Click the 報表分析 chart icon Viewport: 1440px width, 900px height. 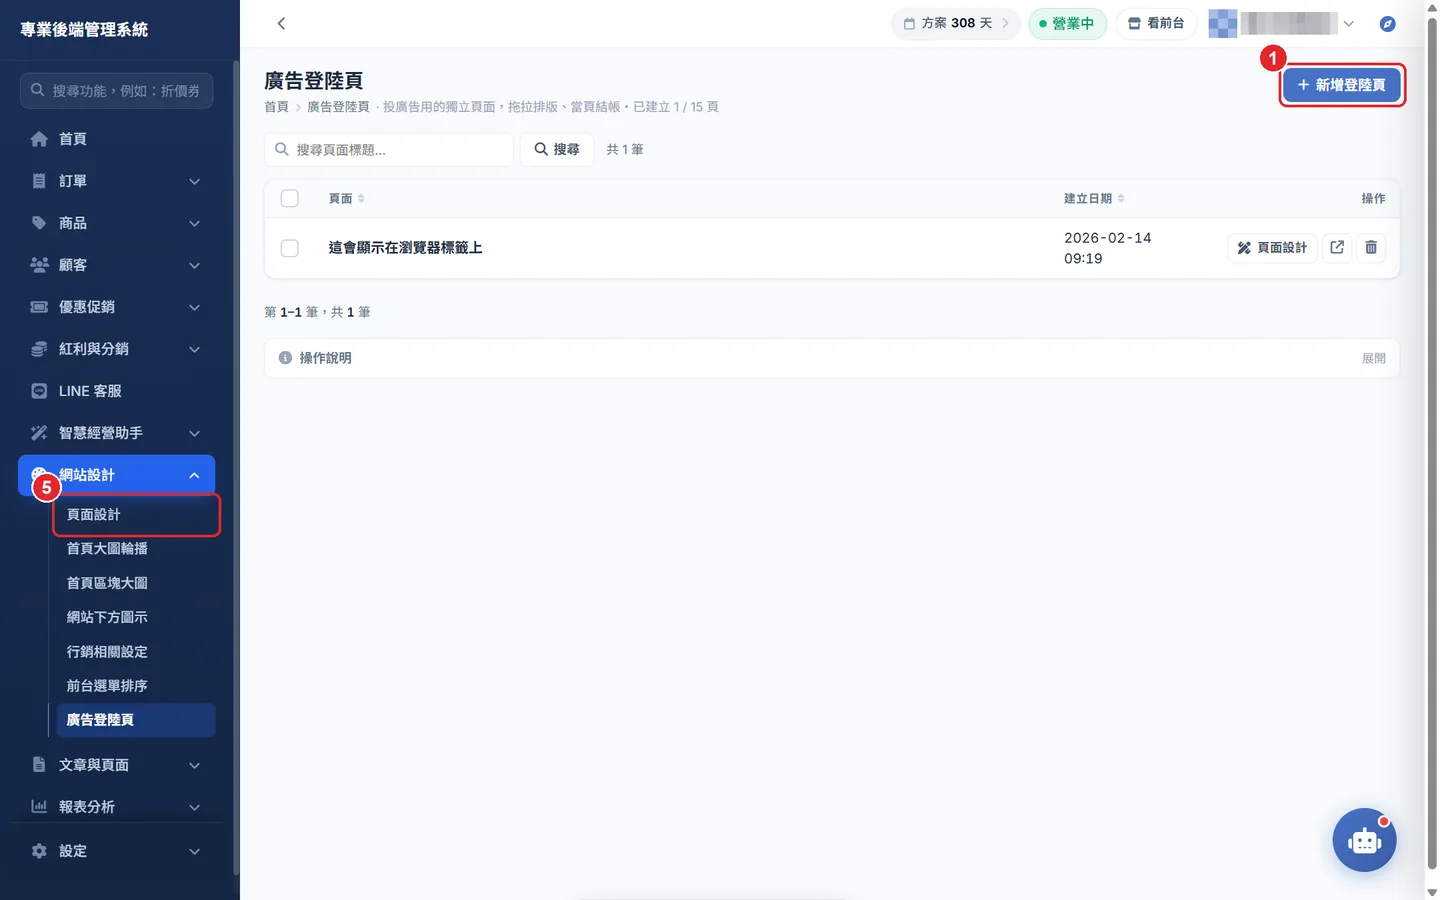[39, 807]
